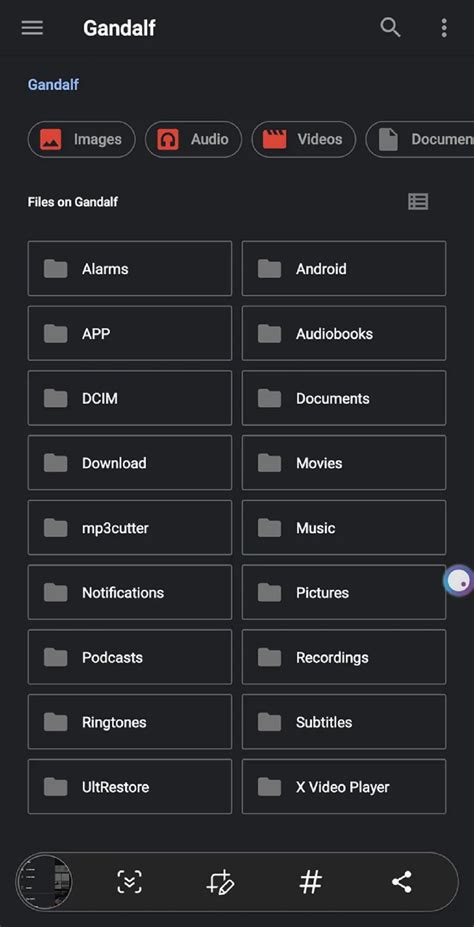Open the Movies folder

tap(343, 462)
